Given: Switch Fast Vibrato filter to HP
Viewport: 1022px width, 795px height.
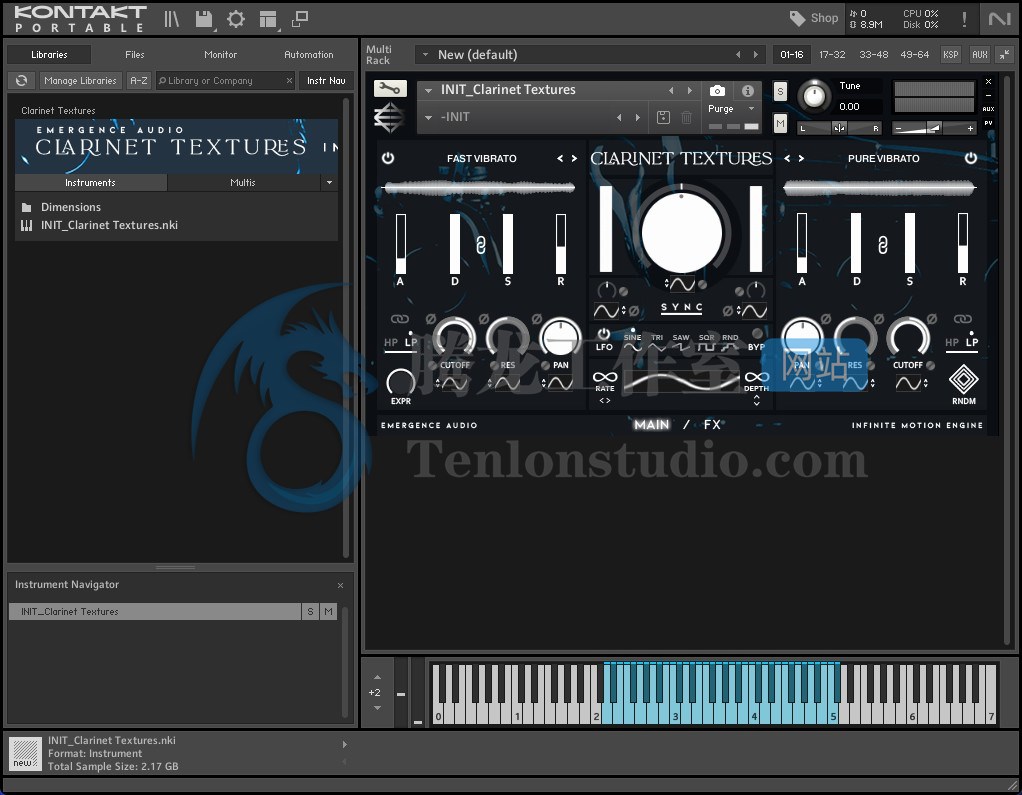Looking at the screenshot, I should [390, 342].
